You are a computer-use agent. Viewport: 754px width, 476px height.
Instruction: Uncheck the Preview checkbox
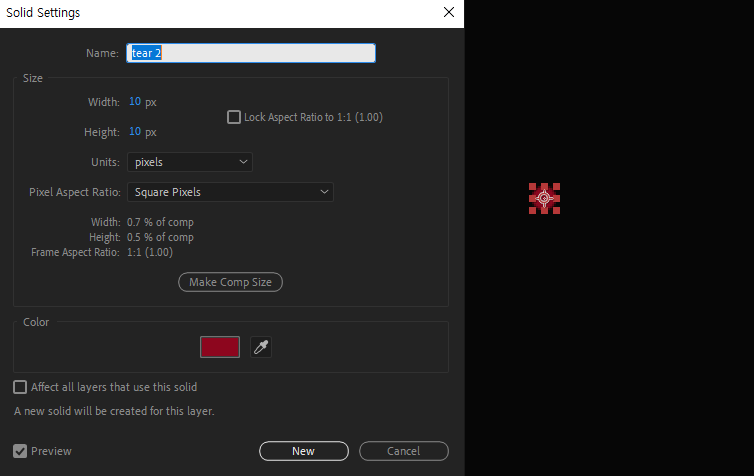(20, 451)
